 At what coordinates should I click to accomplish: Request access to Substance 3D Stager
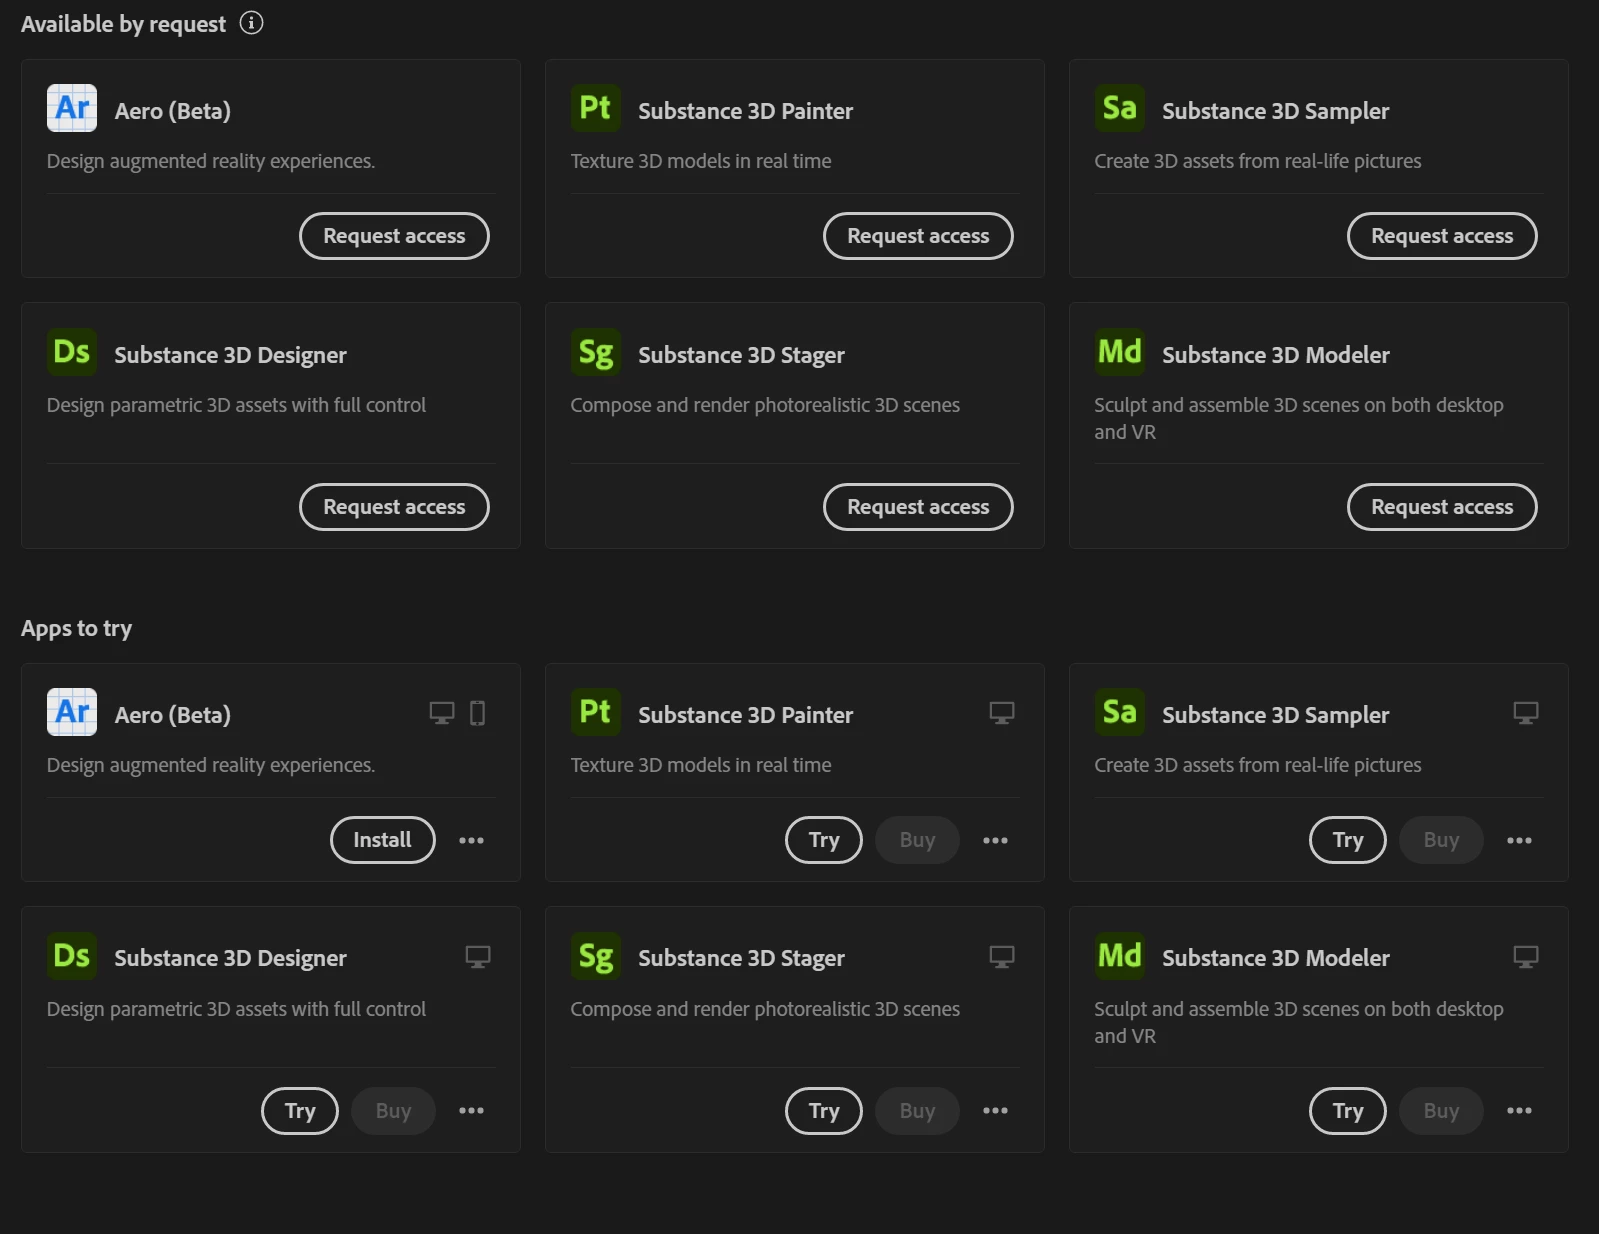coord(918,507)
